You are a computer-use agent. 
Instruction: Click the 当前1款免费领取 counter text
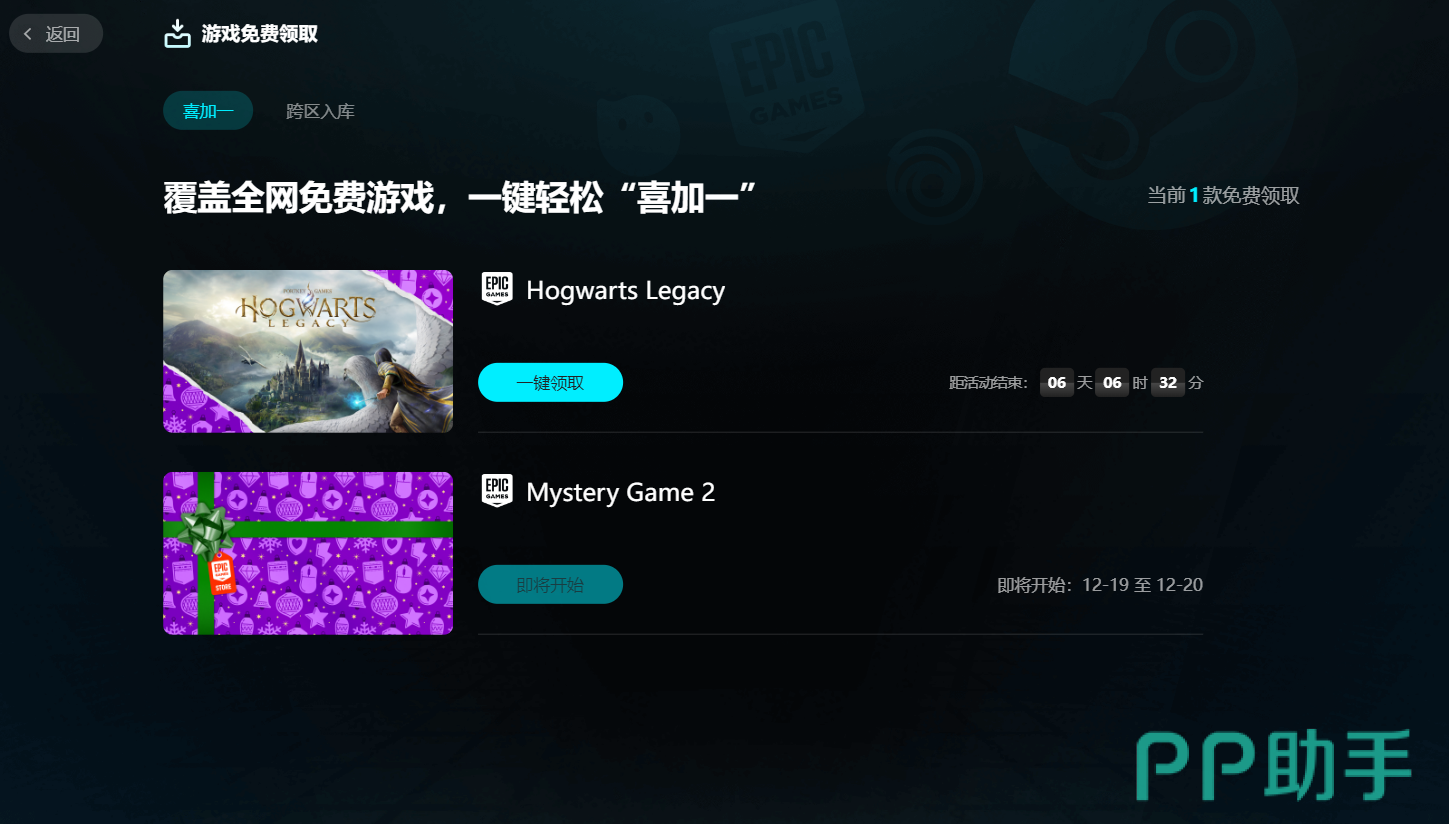[x=1224, y=195]
